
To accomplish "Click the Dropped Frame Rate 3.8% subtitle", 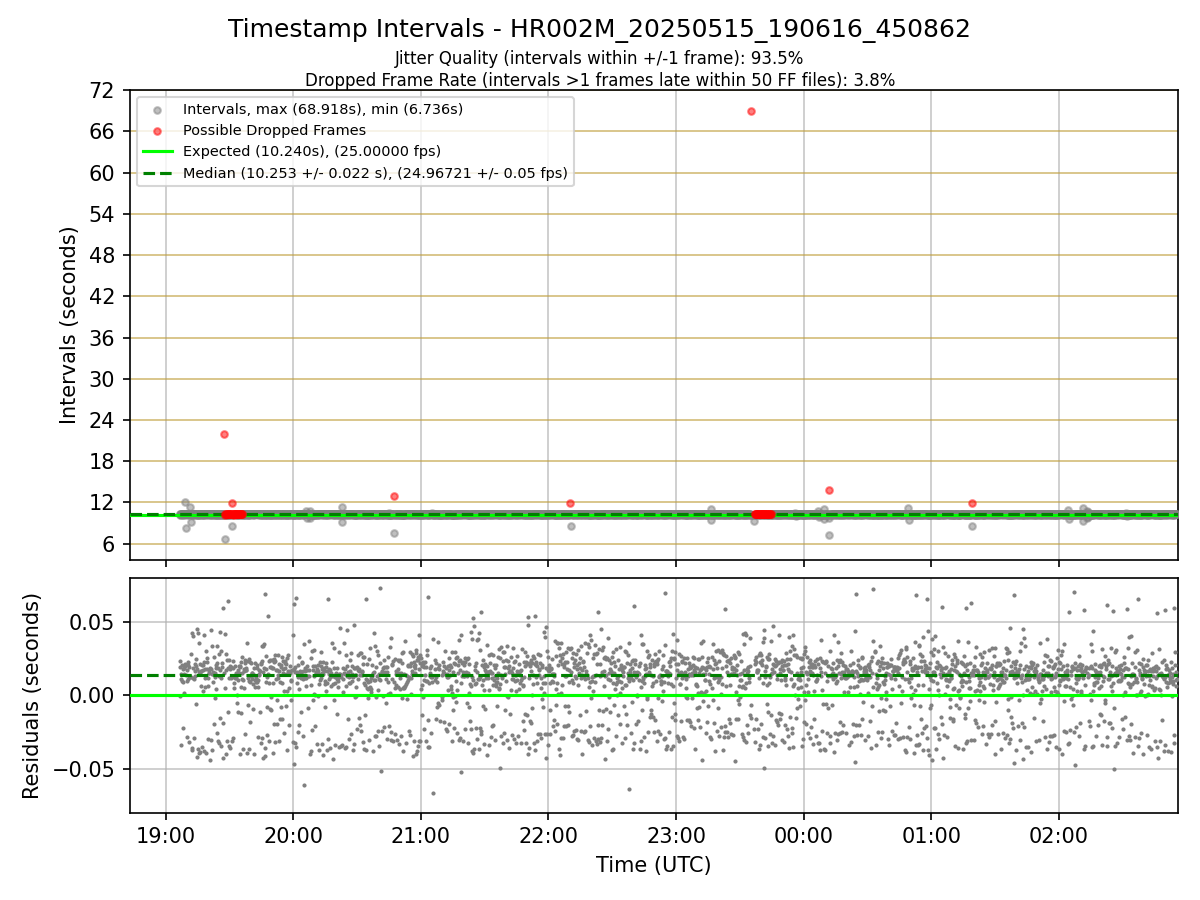I will pyautogui.click(x=600, y=79).
